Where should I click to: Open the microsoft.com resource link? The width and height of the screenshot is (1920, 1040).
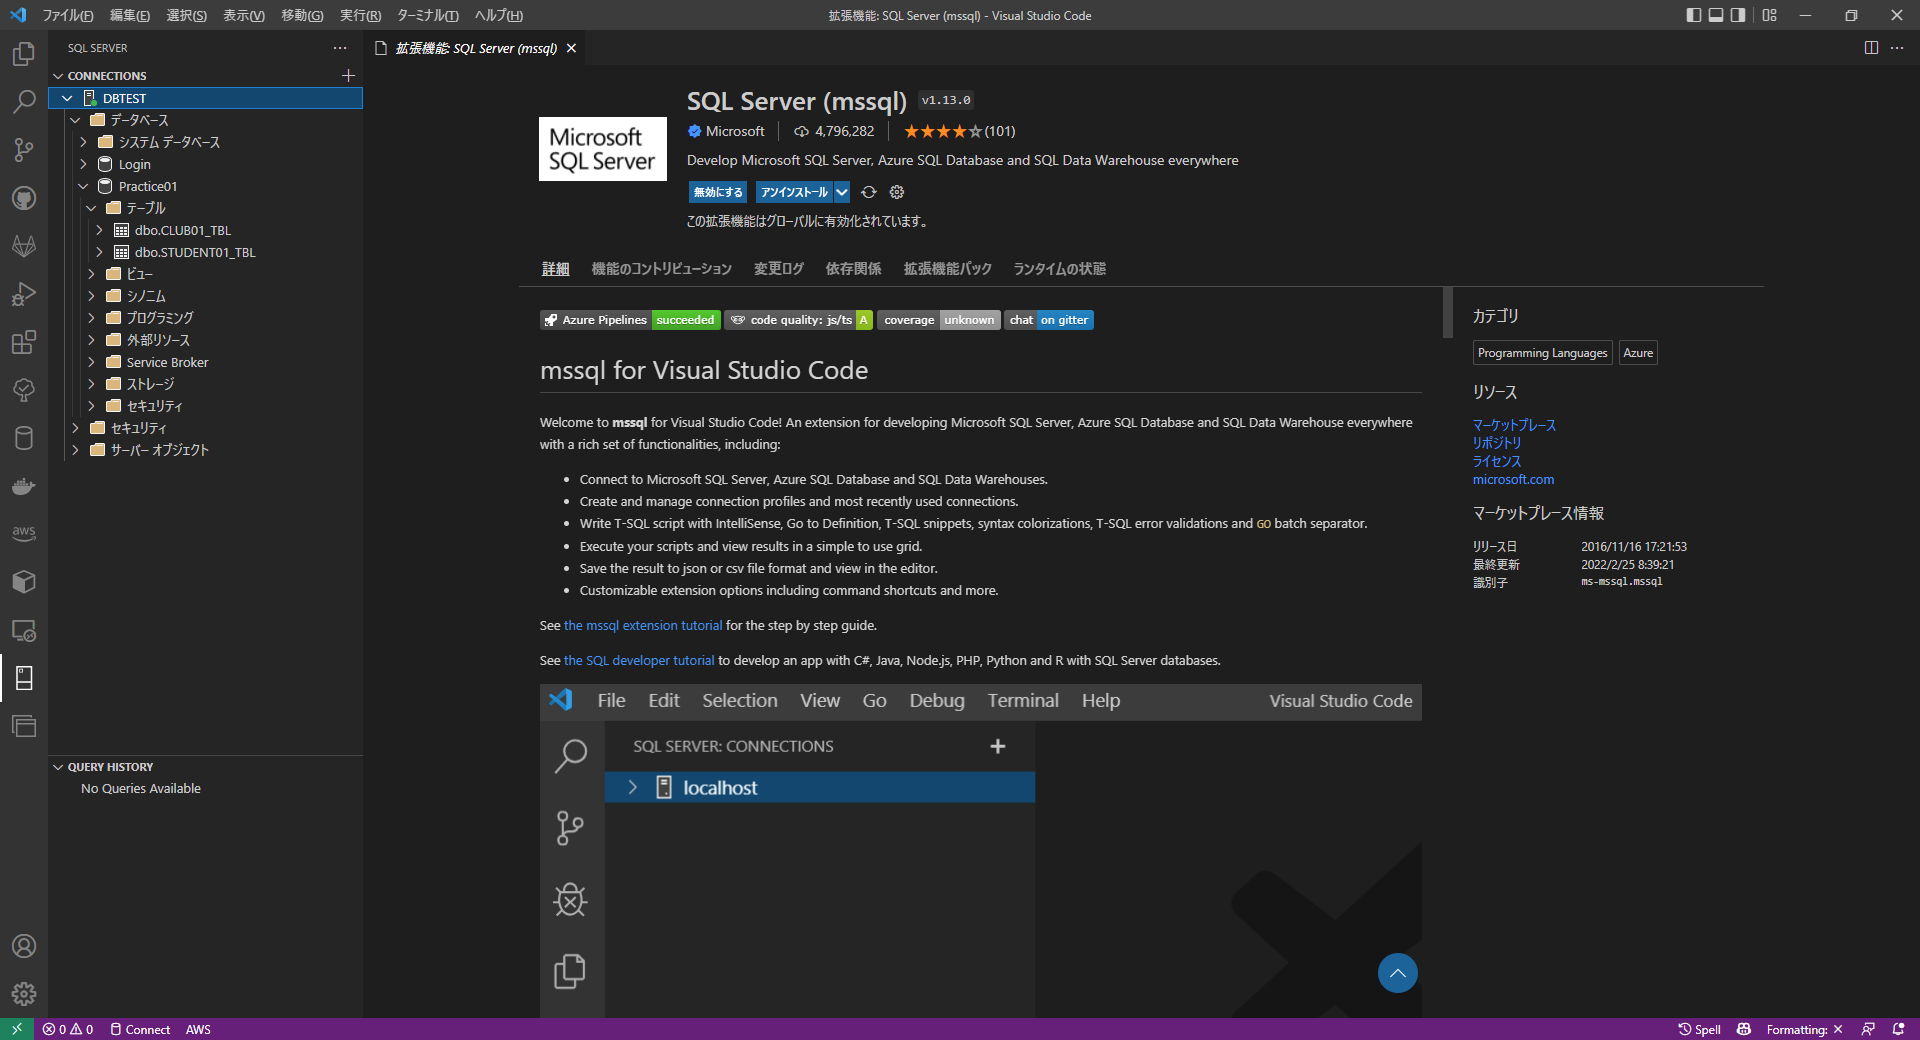tap(1513, 480)
